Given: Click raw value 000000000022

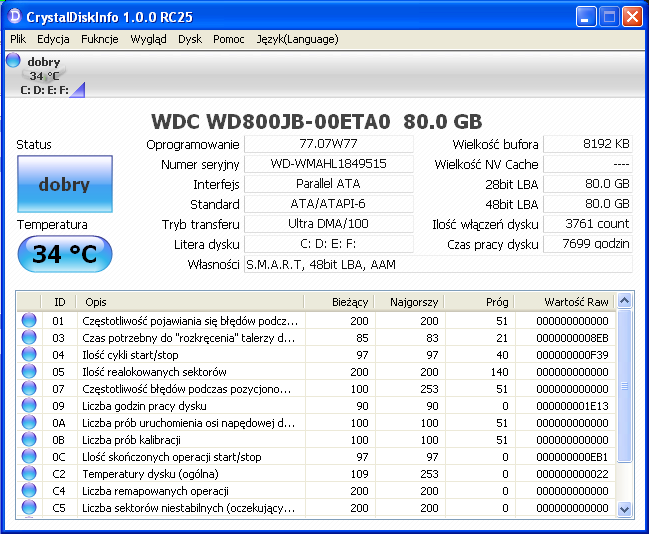Looking at the screenshot, I should point(572,474).
